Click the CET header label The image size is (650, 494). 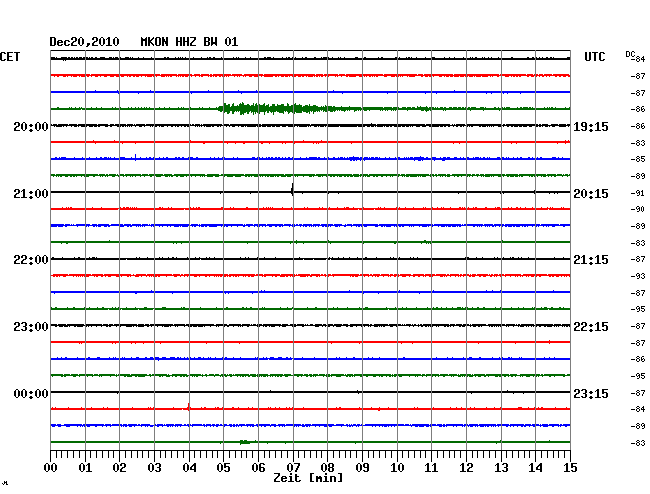pos(10,57)
